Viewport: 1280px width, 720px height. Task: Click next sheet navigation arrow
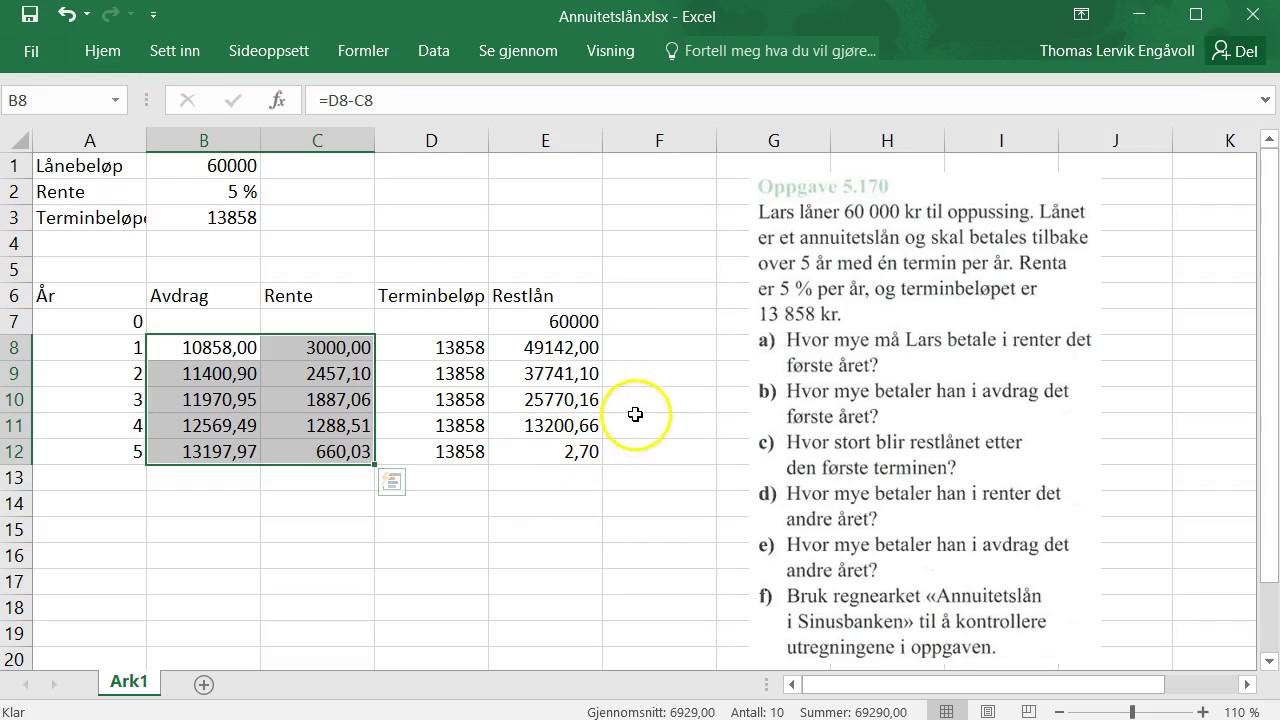point(55,685)
